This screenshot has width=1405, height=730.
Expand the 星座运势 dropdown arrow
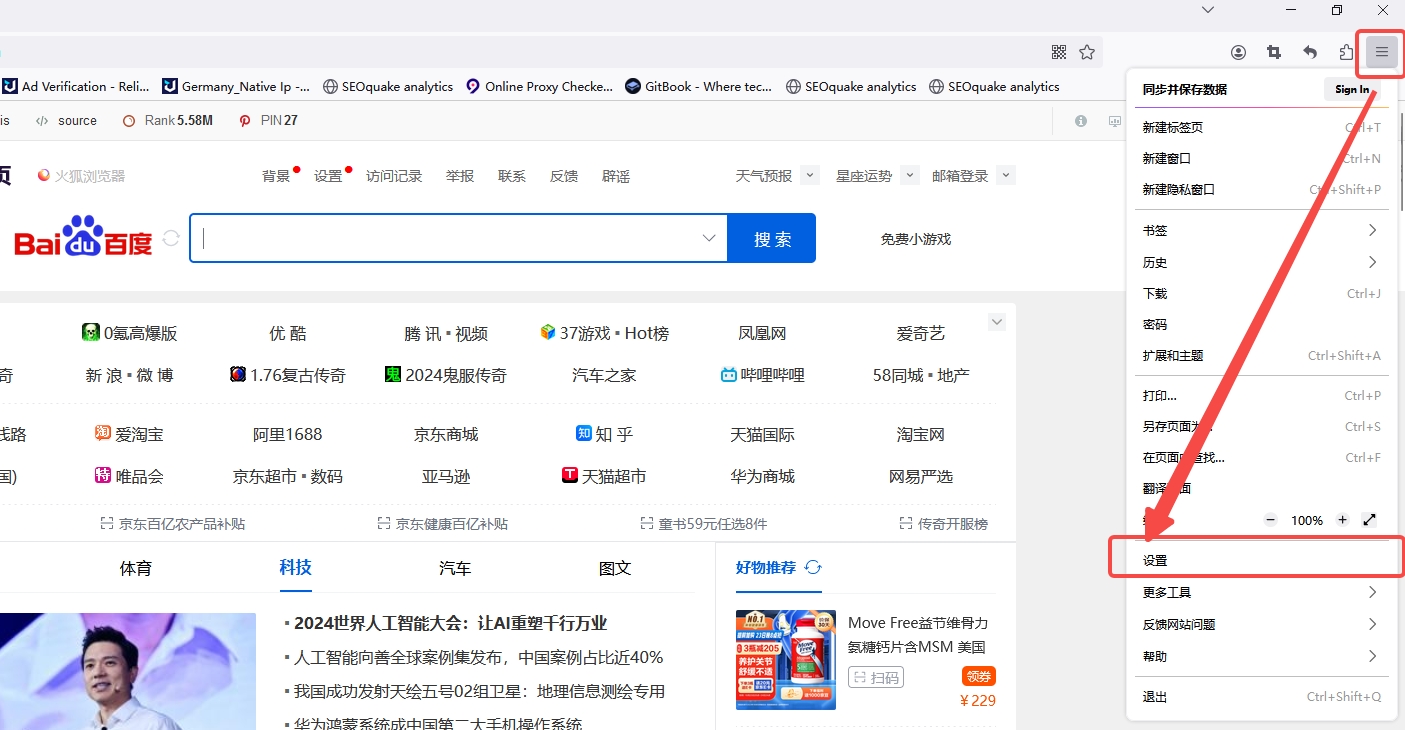click(x=909, y=175)
